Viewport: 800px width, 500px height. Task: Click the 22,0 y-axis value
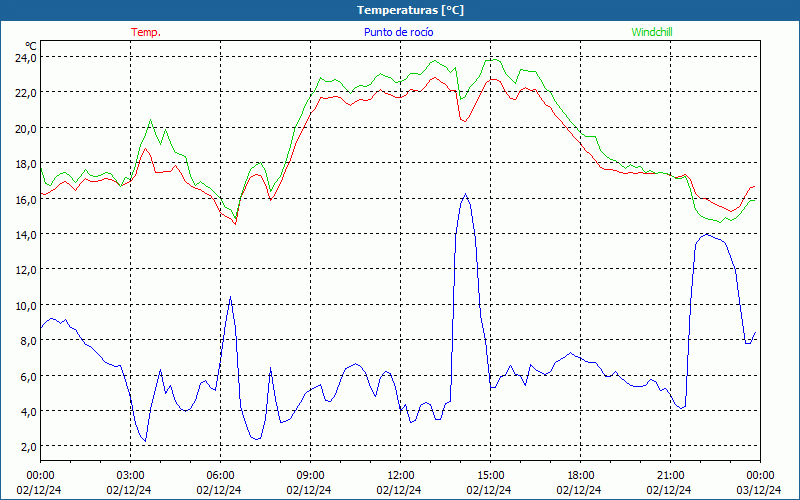(x=26, y=93)
